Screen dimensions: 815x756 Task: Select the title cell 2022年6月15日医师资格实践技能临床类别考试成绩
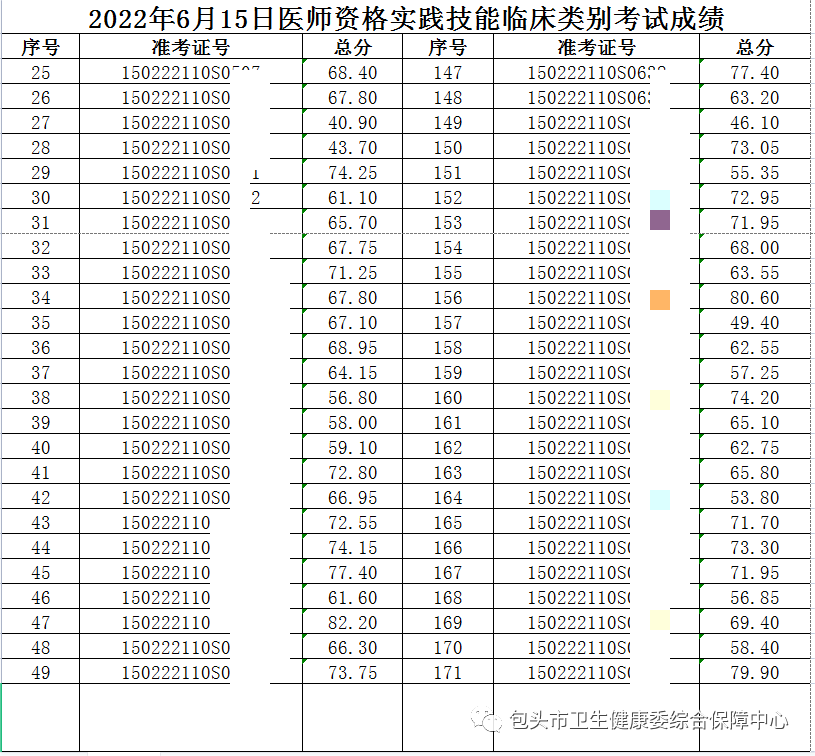(406, 19)
